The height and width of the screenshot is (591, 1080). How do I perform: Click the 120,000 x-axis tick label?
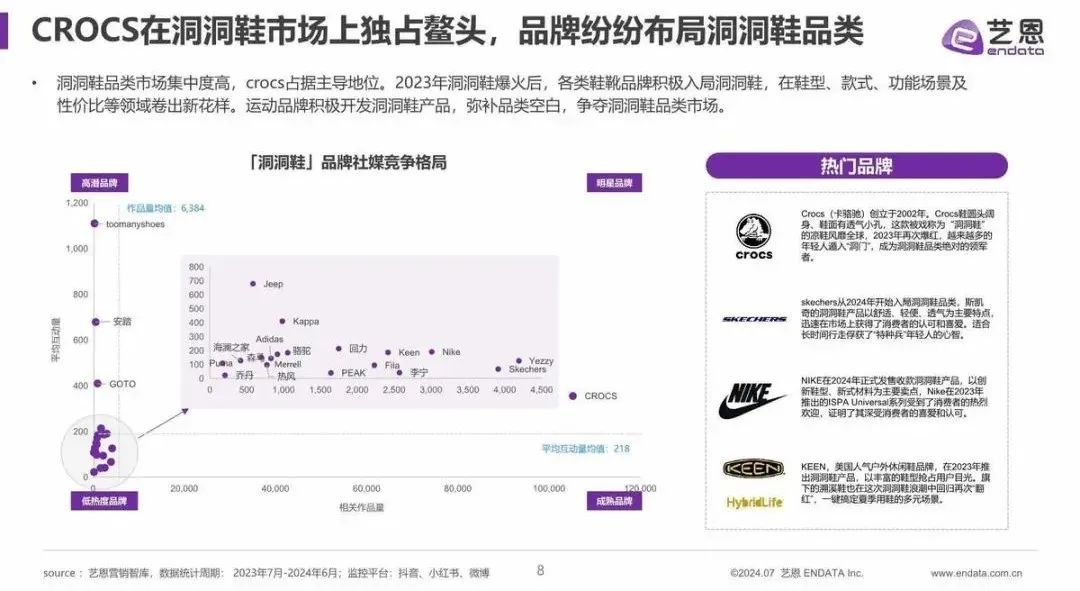click(x=640, y=488)
